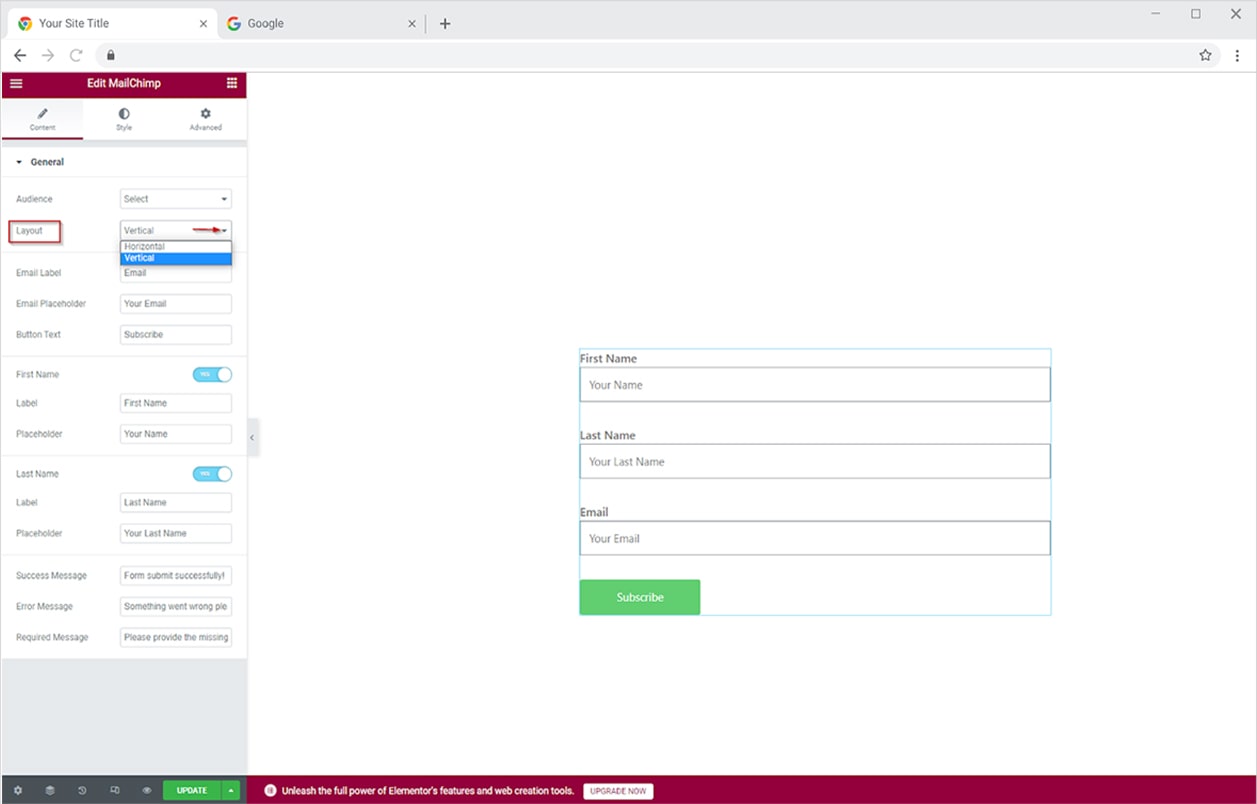Image resolution: width=1257 pixels, height=804 pixels.
Task: Toggle the Last Name switch
Action: click(212, 474)
